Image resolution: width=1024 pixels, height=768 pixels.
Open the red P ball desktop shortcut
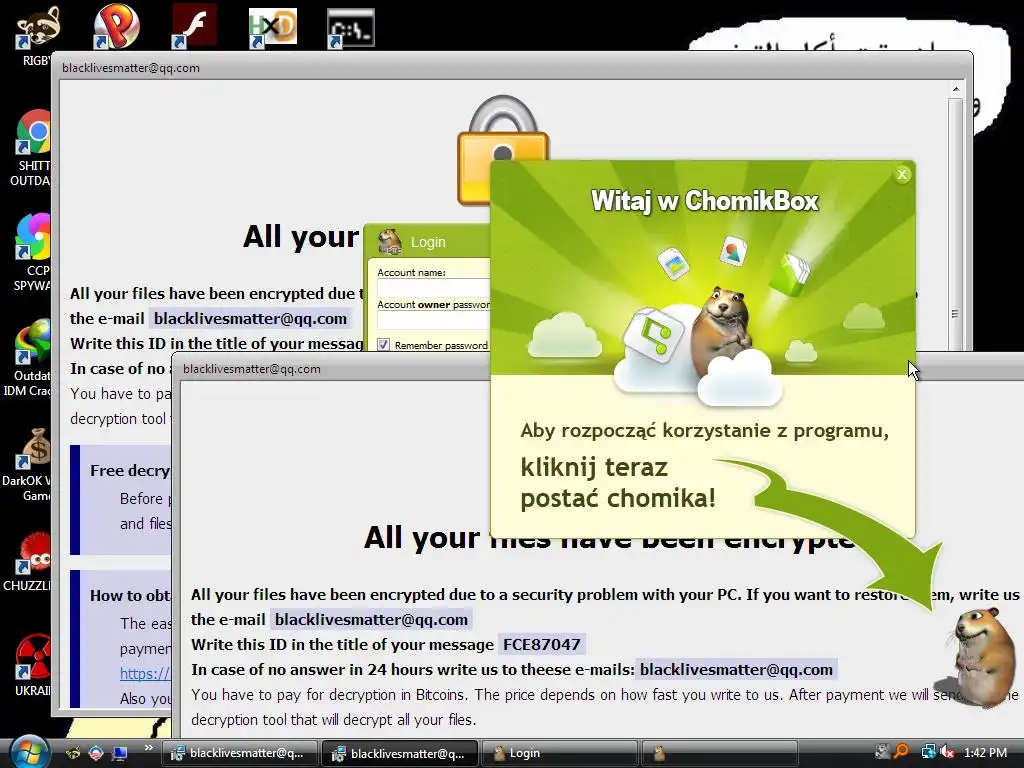coord(116,26)
